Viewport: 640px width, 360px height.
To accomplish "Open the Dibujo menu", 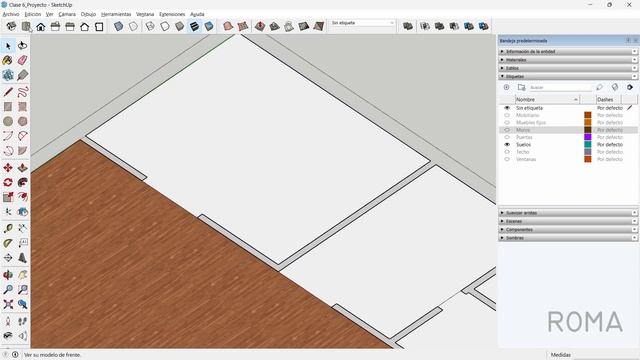I will click(88, 14).
